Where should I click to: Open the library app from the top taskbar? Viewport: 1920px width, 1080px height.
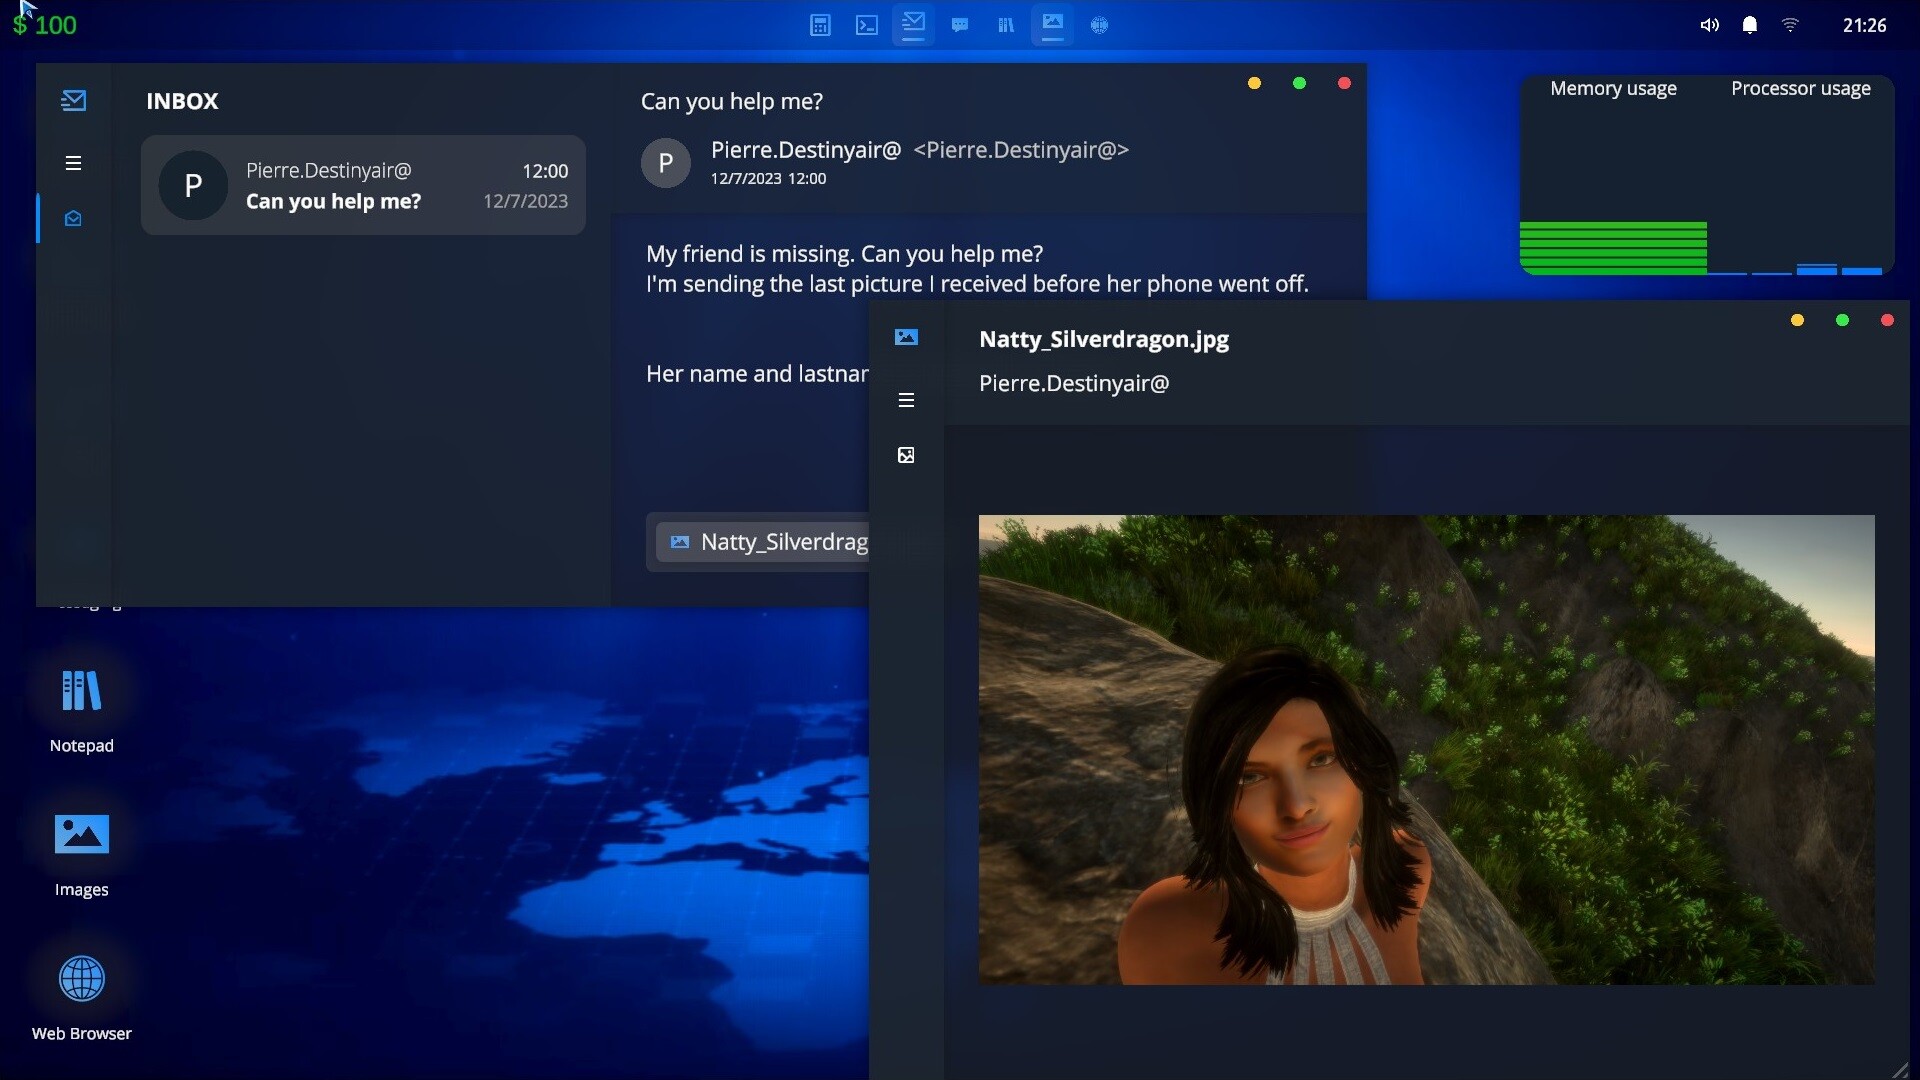pyautogui.click(x=1006, y=25)
